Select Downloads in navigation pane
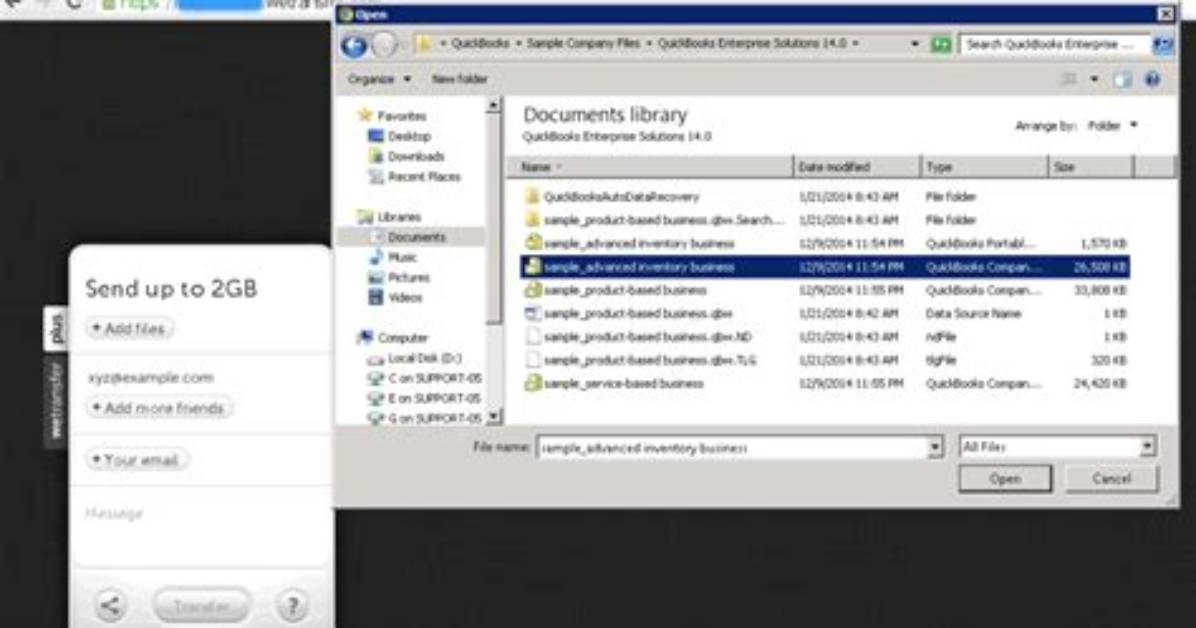The width and height of the screenshot is (1196, 628). [416, 156]
